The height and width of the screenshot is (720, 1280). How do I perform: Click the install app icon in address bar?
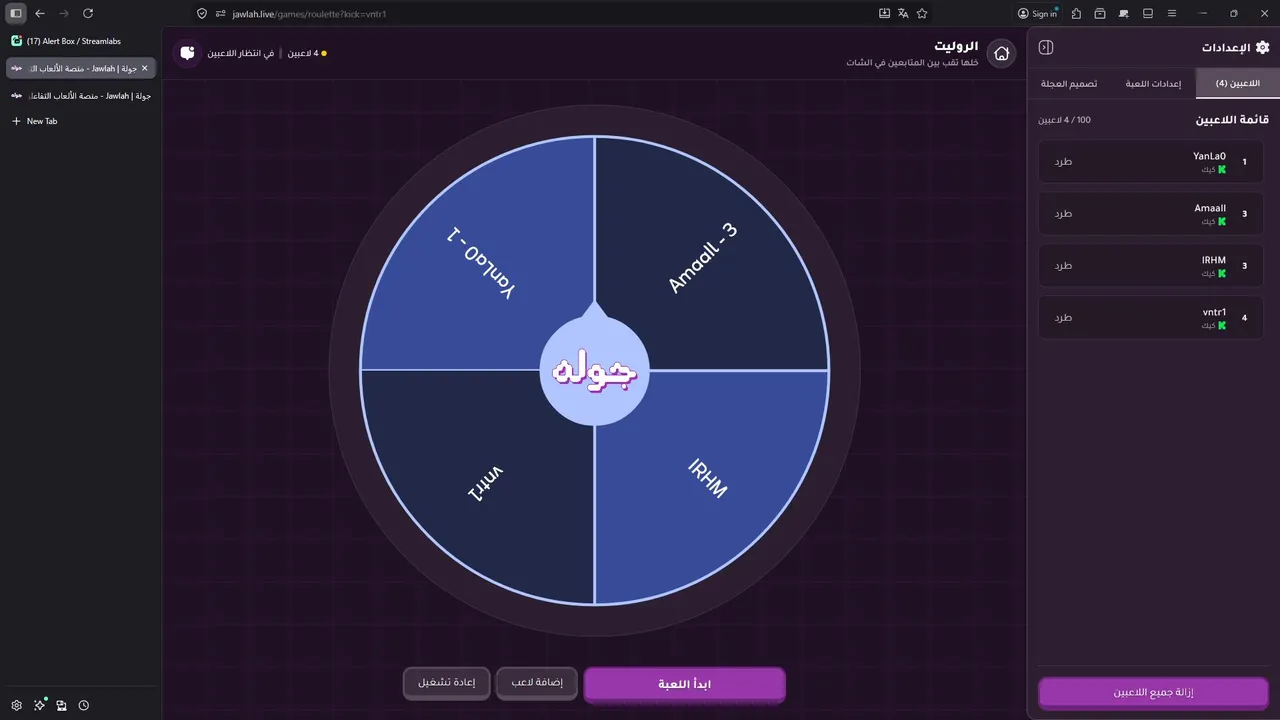point(884,13)
